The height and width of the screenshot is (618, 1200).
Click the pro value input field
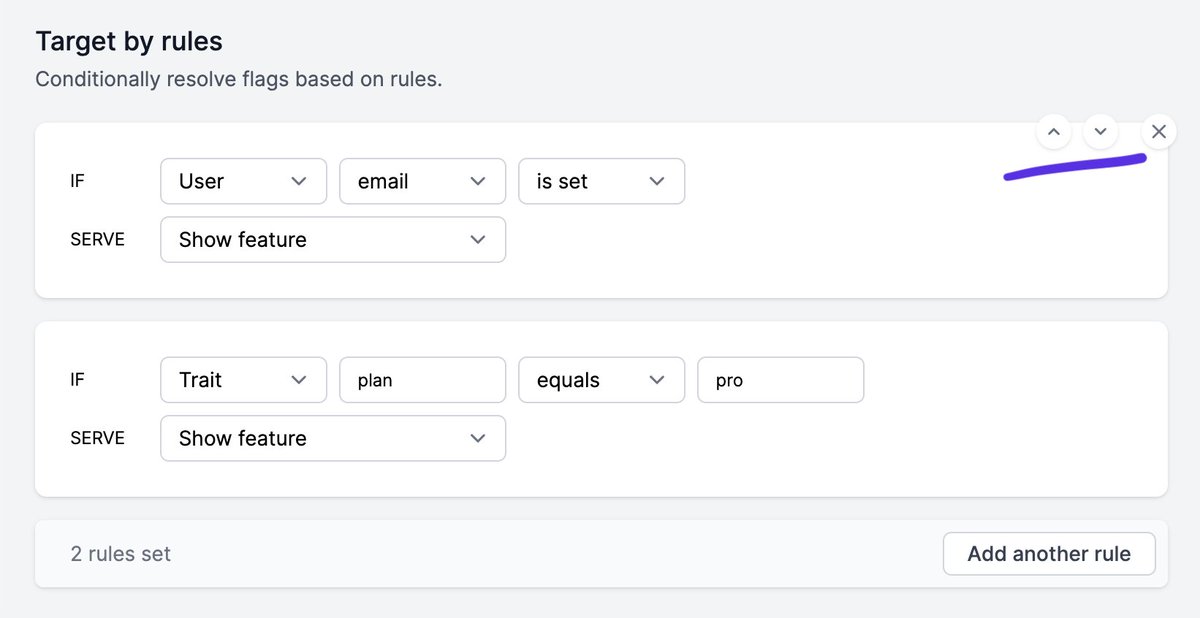[780, 380]
